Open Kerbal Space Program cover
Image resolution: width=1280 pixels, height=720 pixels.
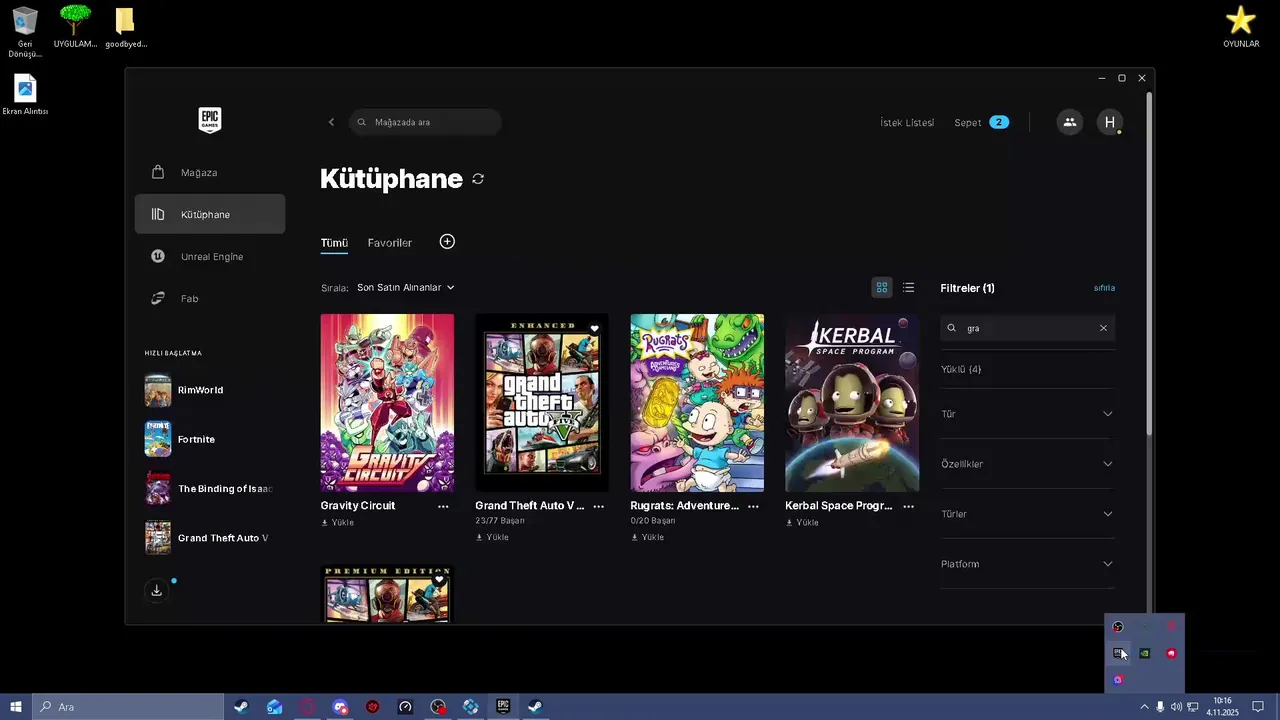point(852,403)
